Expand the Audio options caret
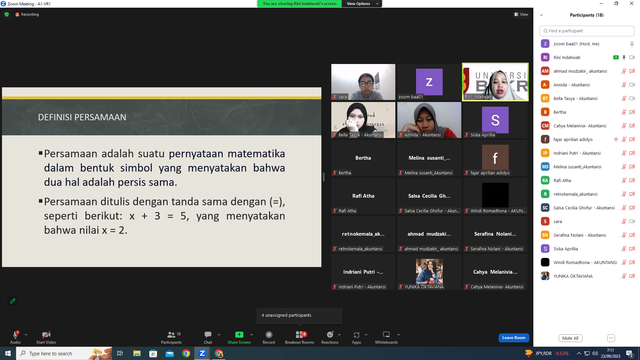 26,335
